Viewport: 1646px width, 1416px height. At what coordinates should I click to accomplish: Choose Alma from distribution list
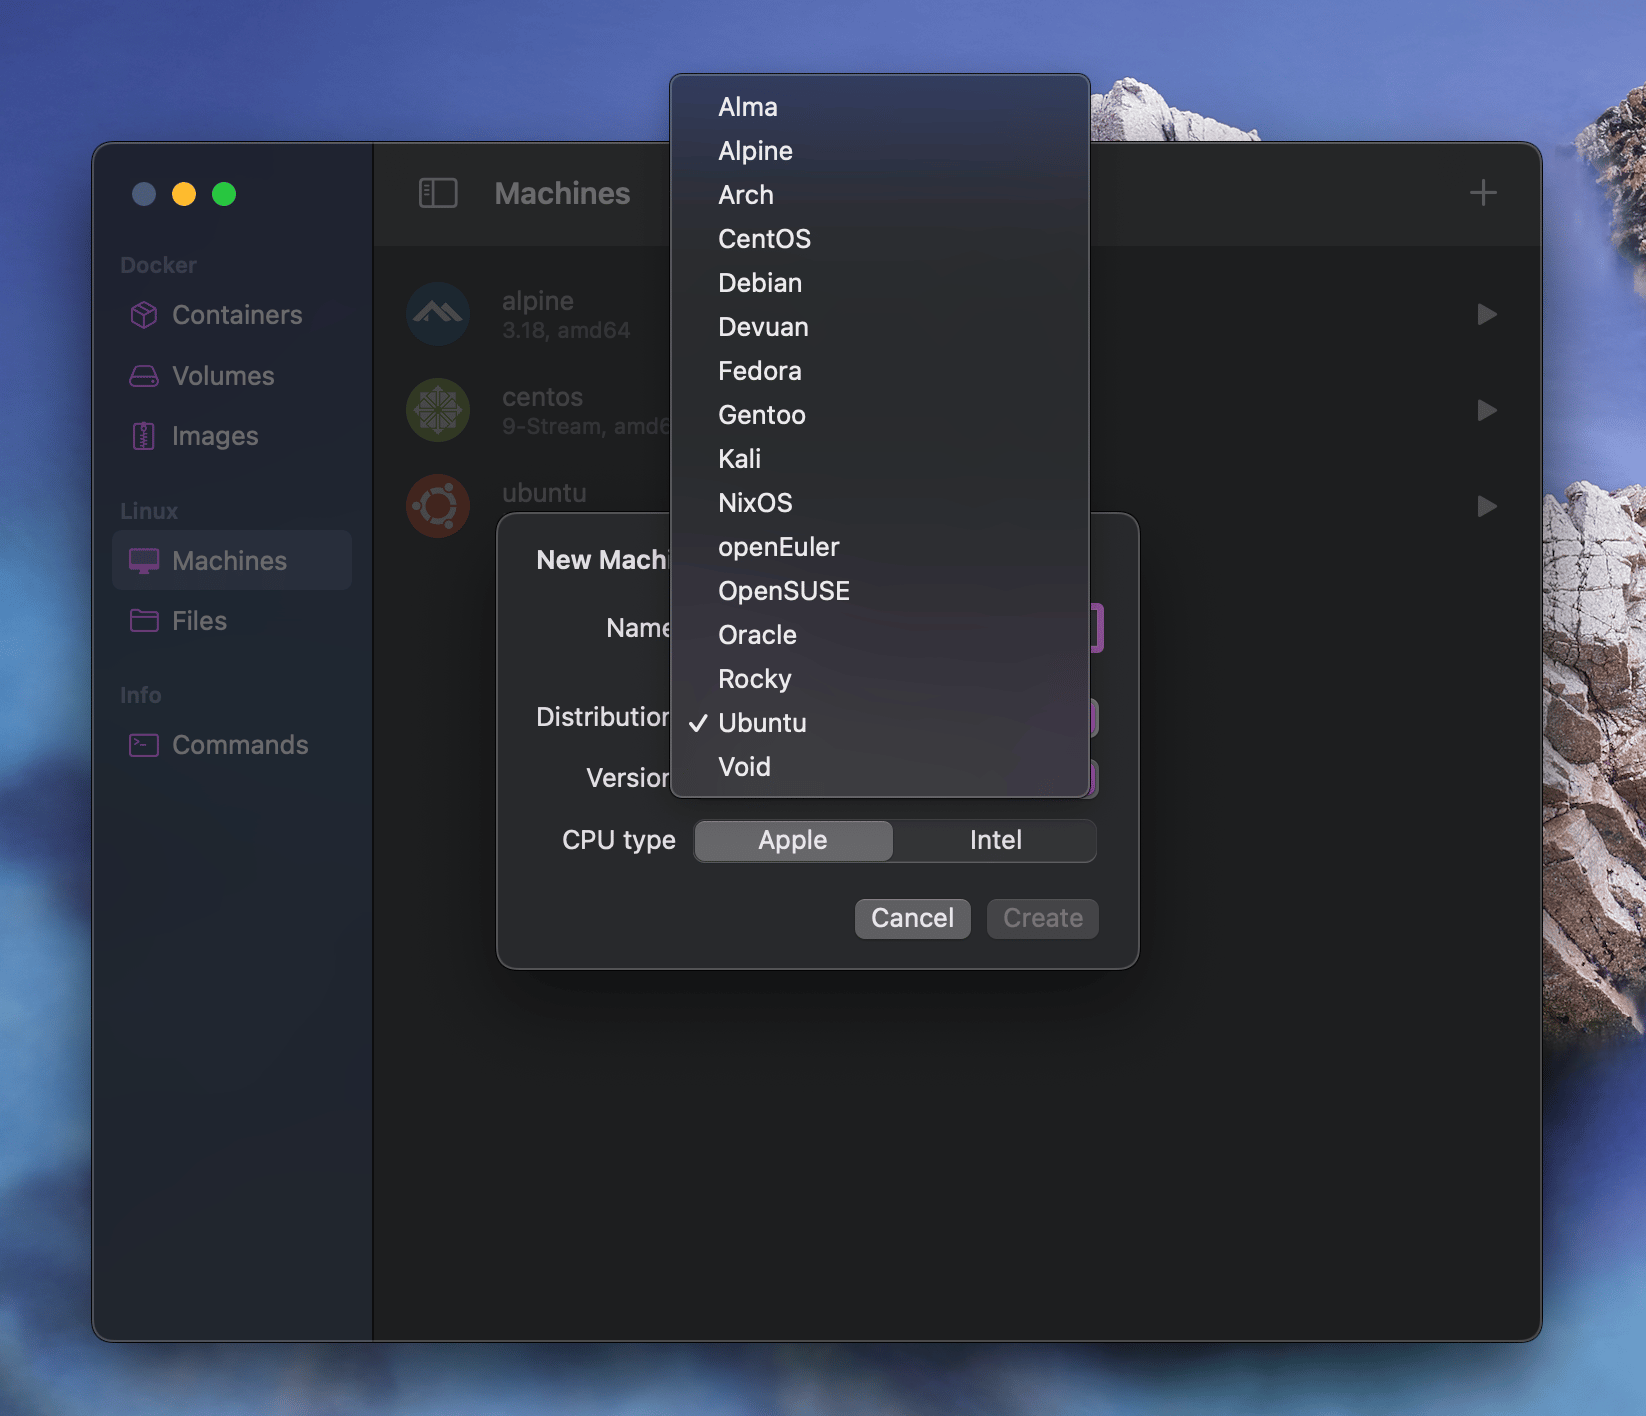click(880, 107)
